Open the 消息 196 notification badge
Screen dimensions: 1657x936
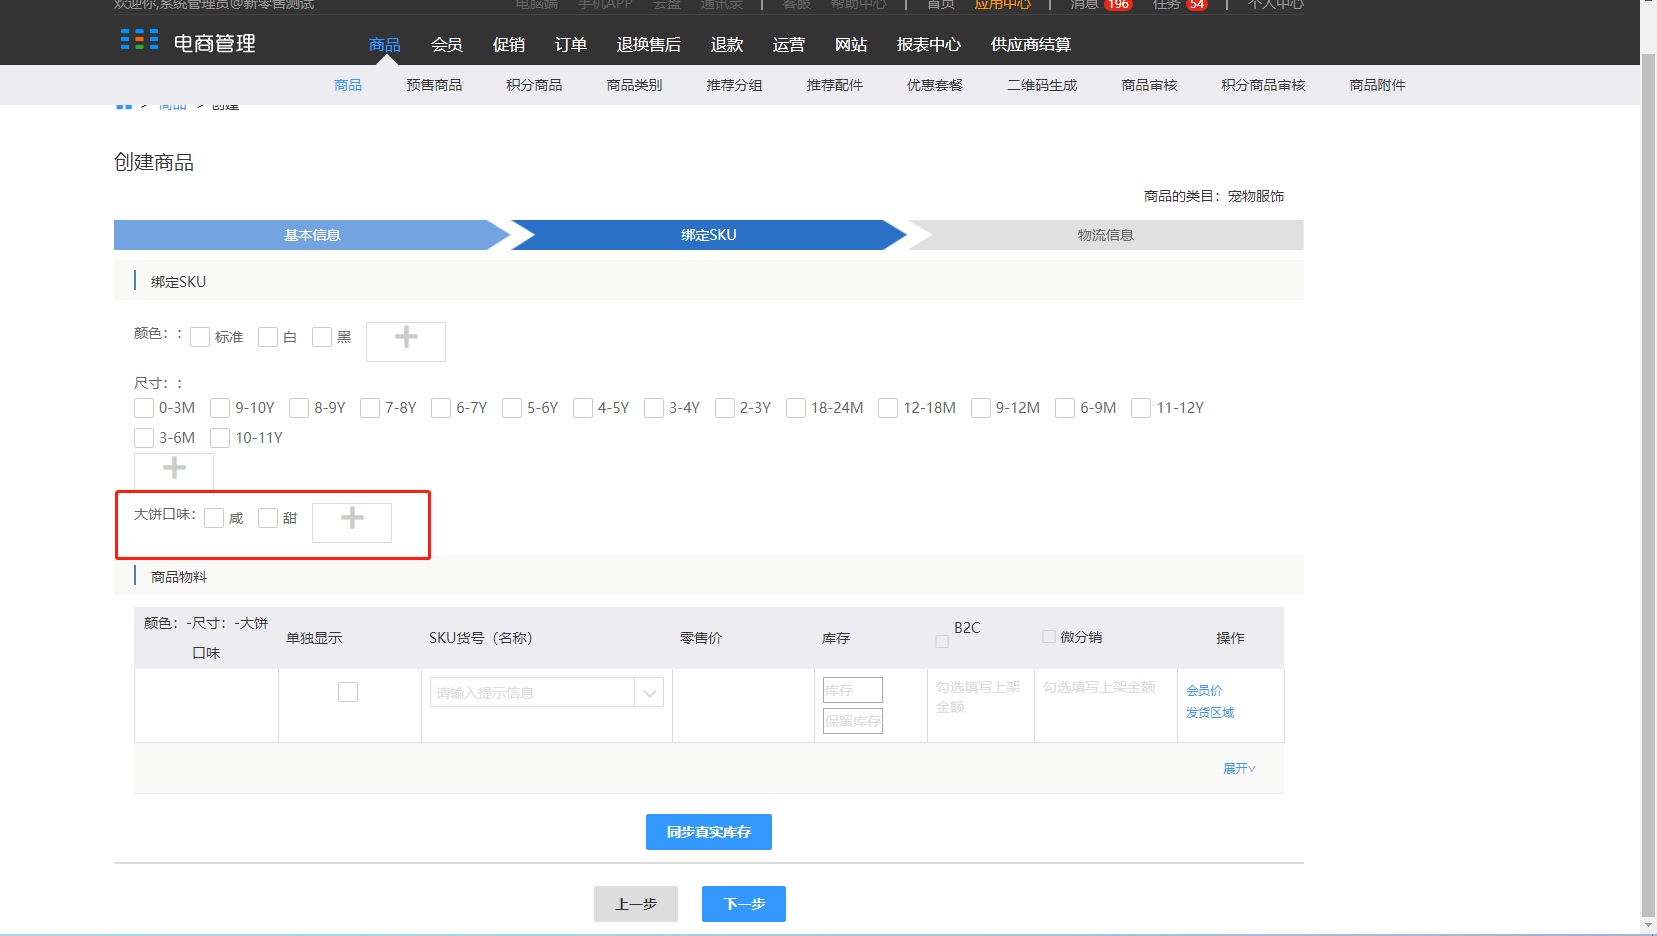click(1117, 5)
